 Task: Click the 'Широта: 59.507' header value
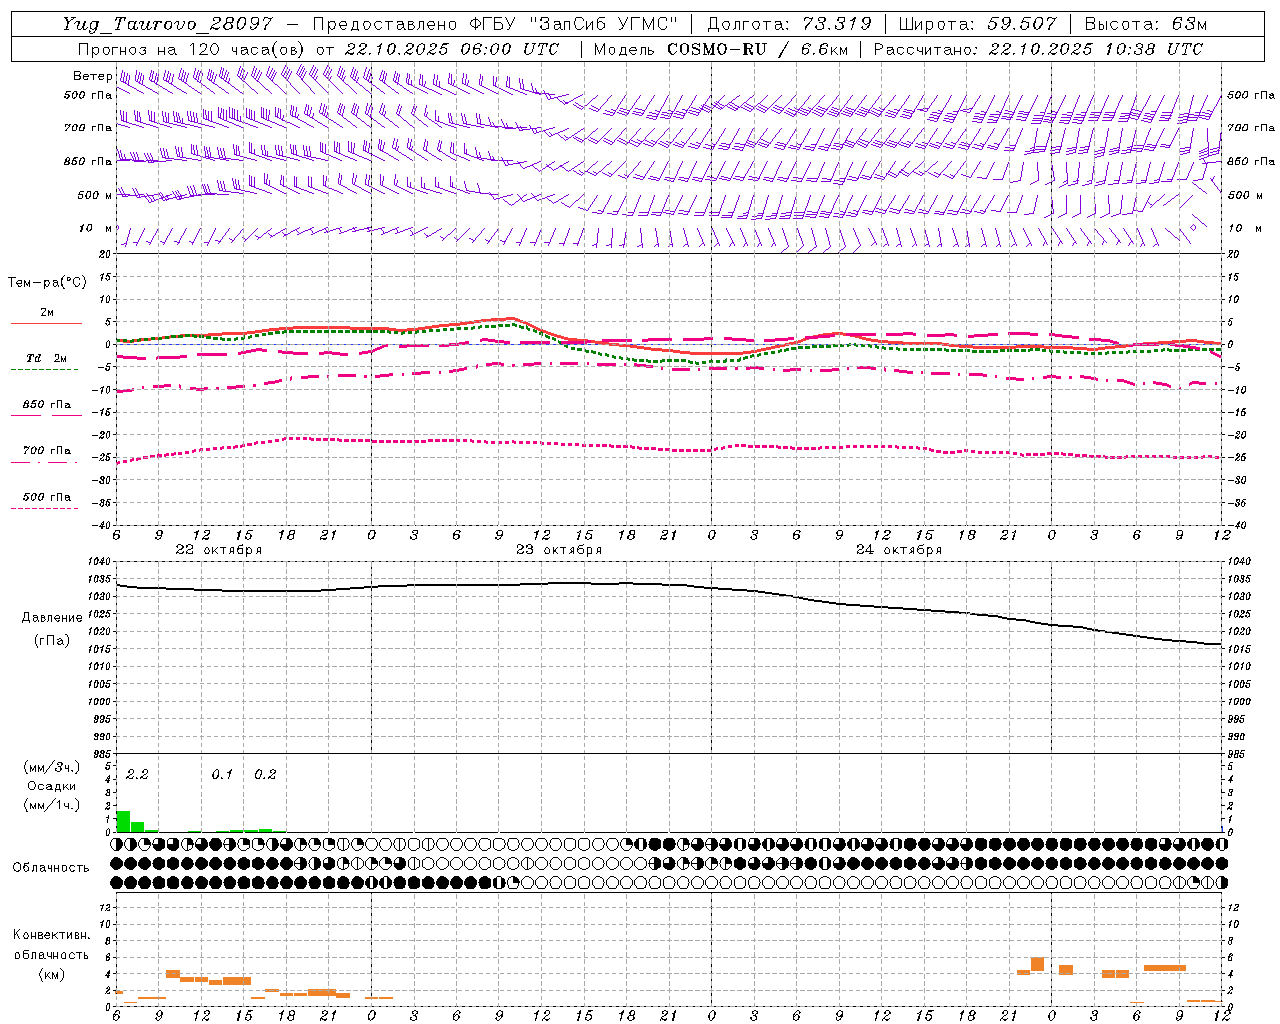(x=977, y=24)
